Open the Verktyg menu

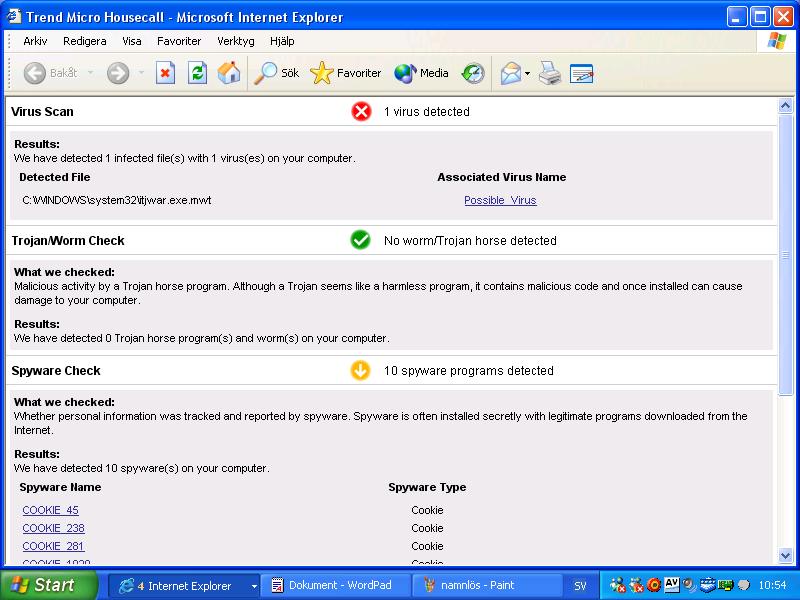(x=235, y=41)
